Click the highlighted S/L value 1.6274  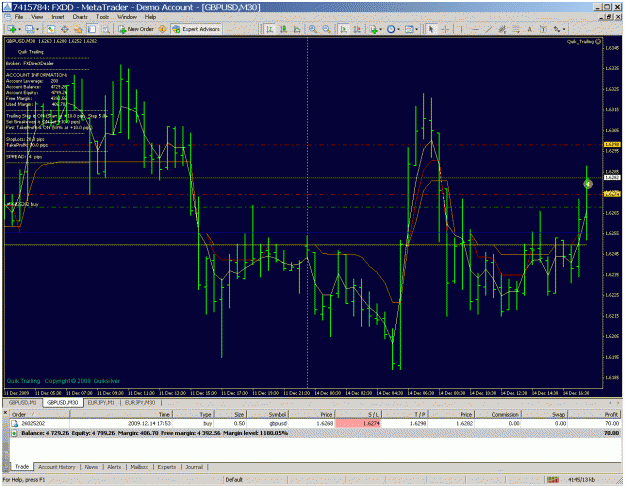tap(358, 423)
